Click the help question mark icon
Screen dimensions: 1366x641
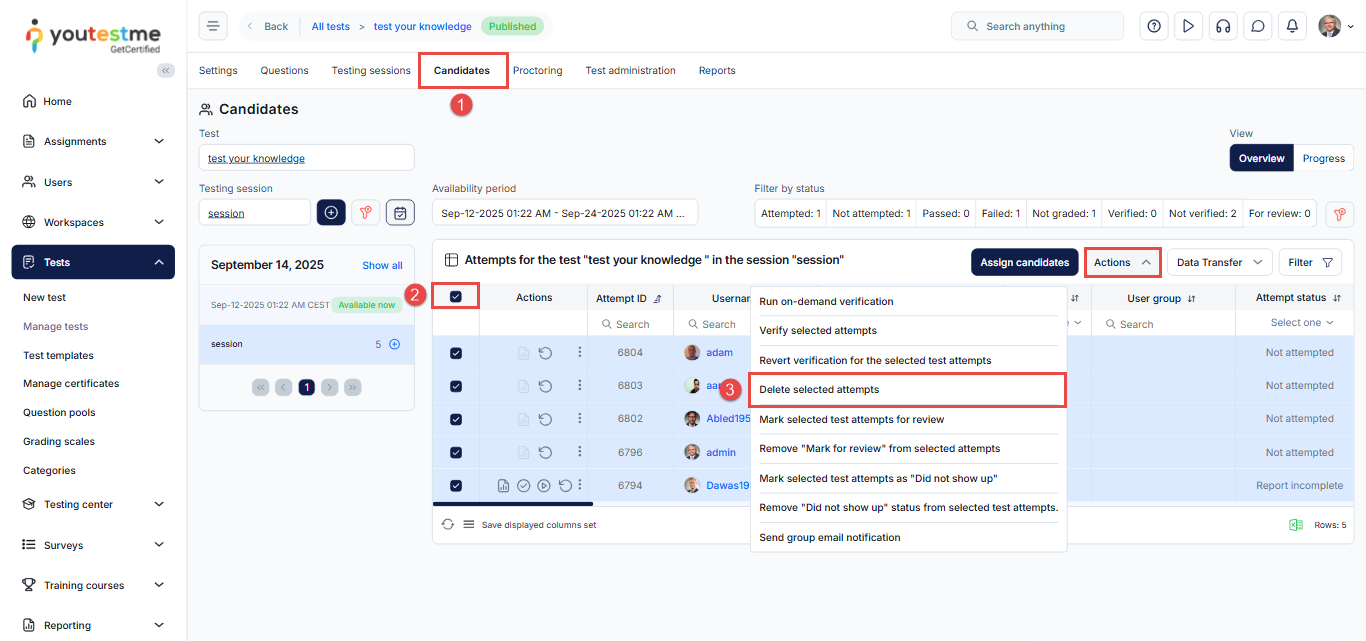pos(1154,26)
